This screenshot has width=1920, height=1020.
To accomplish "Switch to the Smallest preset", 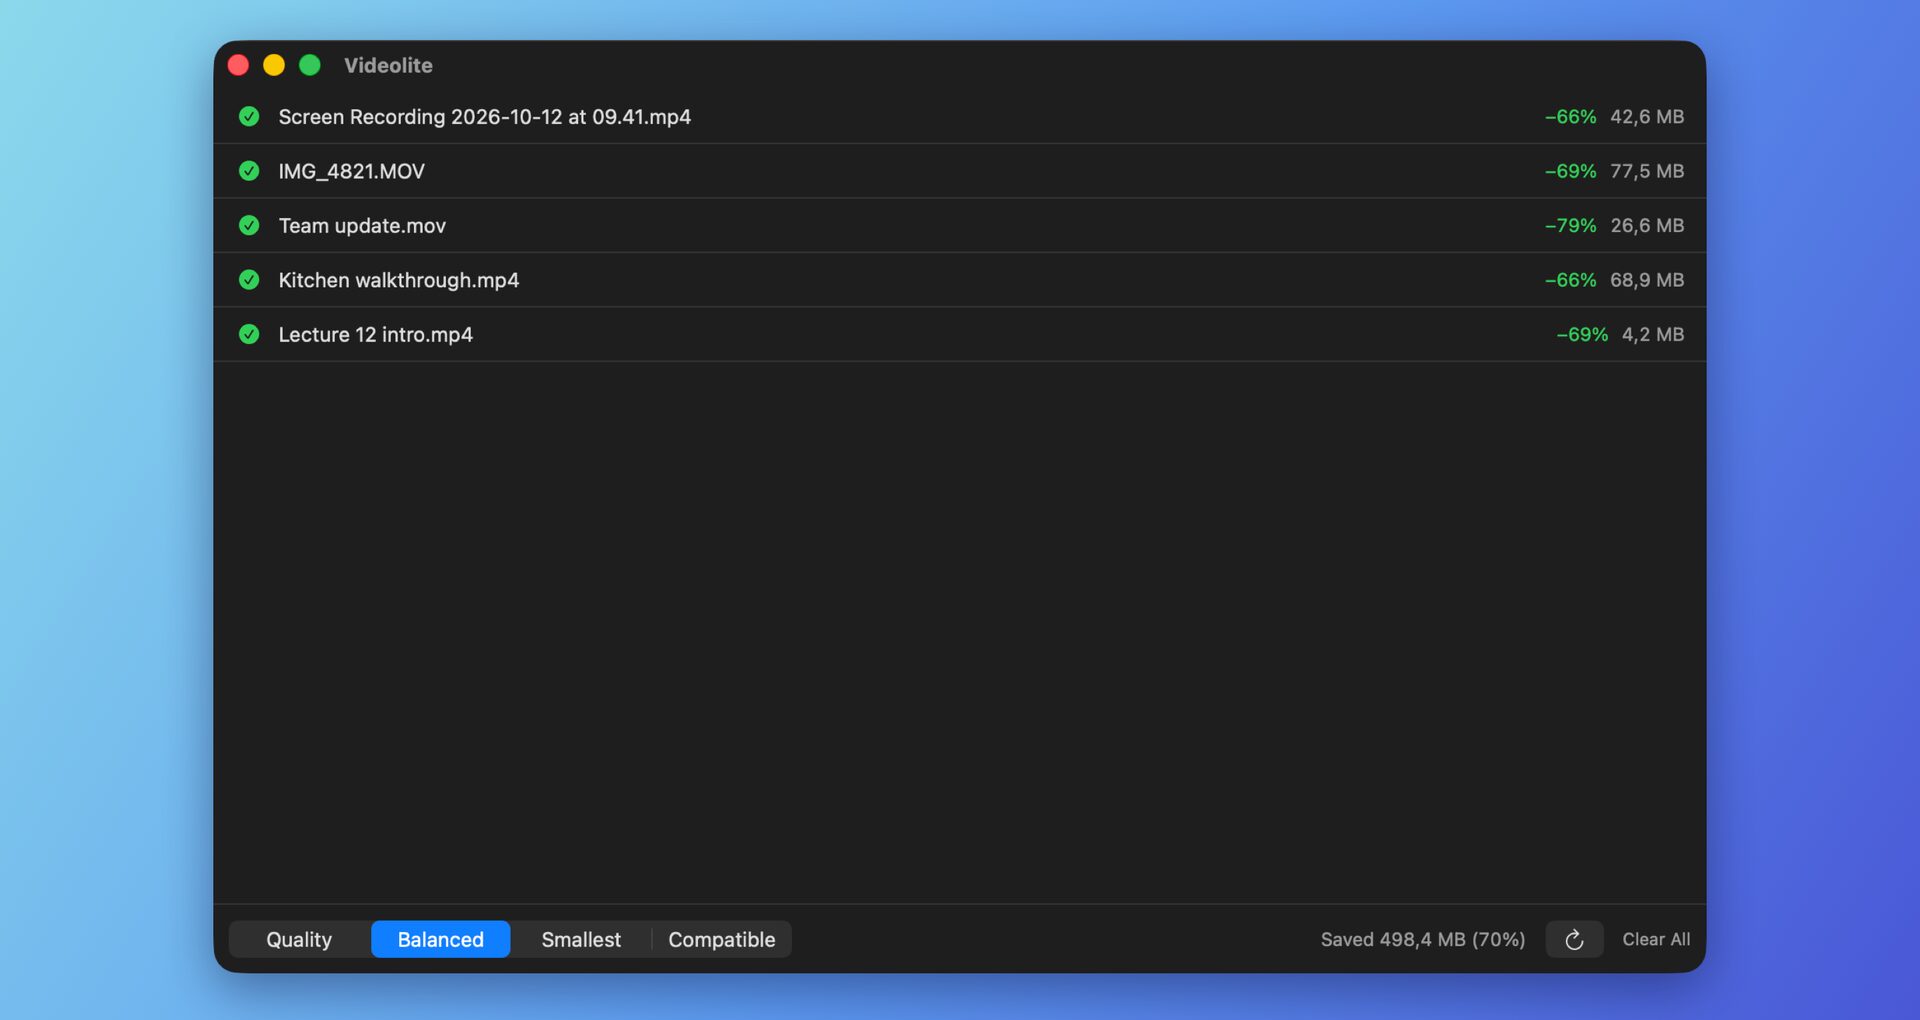I will (581, 939).
